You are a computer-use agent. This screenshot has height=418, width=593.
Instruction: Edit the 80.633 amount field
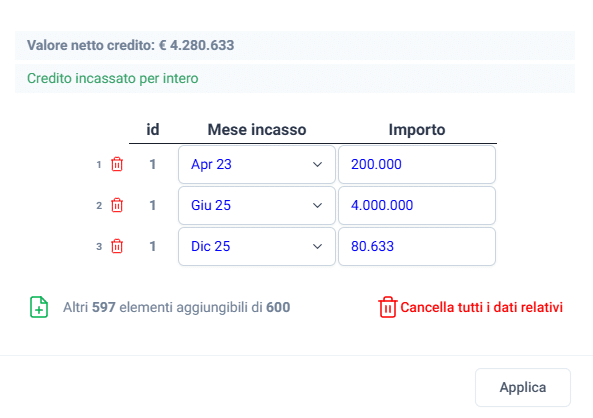417,246
